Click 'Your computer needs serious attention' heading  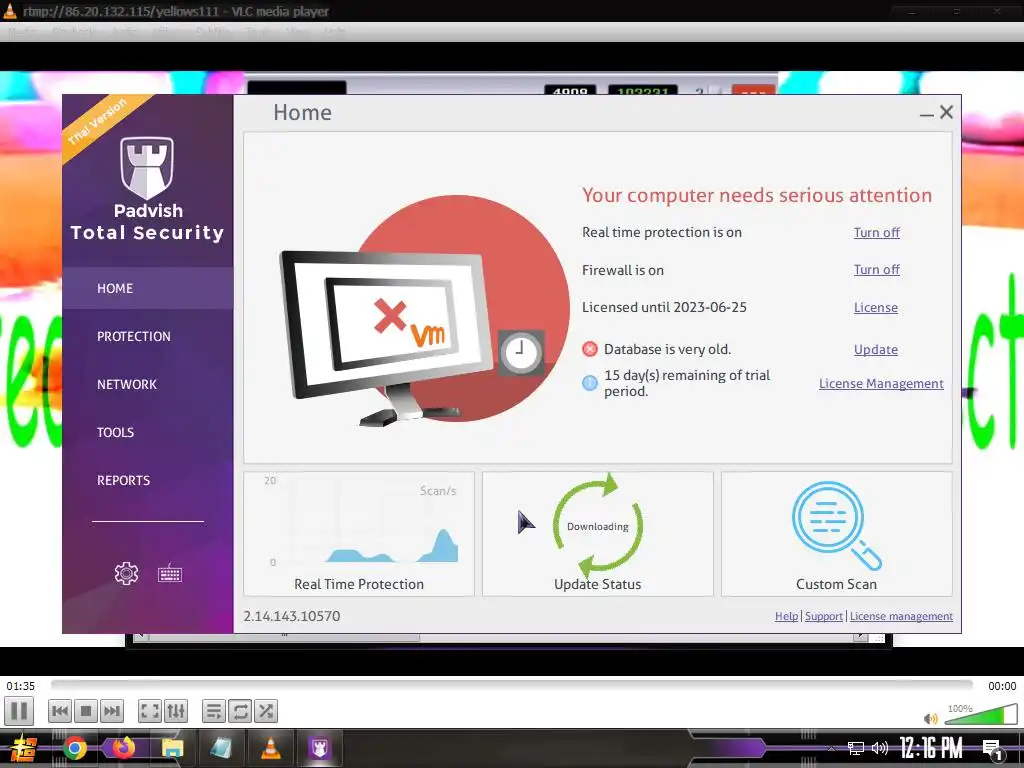click(756, 195)
